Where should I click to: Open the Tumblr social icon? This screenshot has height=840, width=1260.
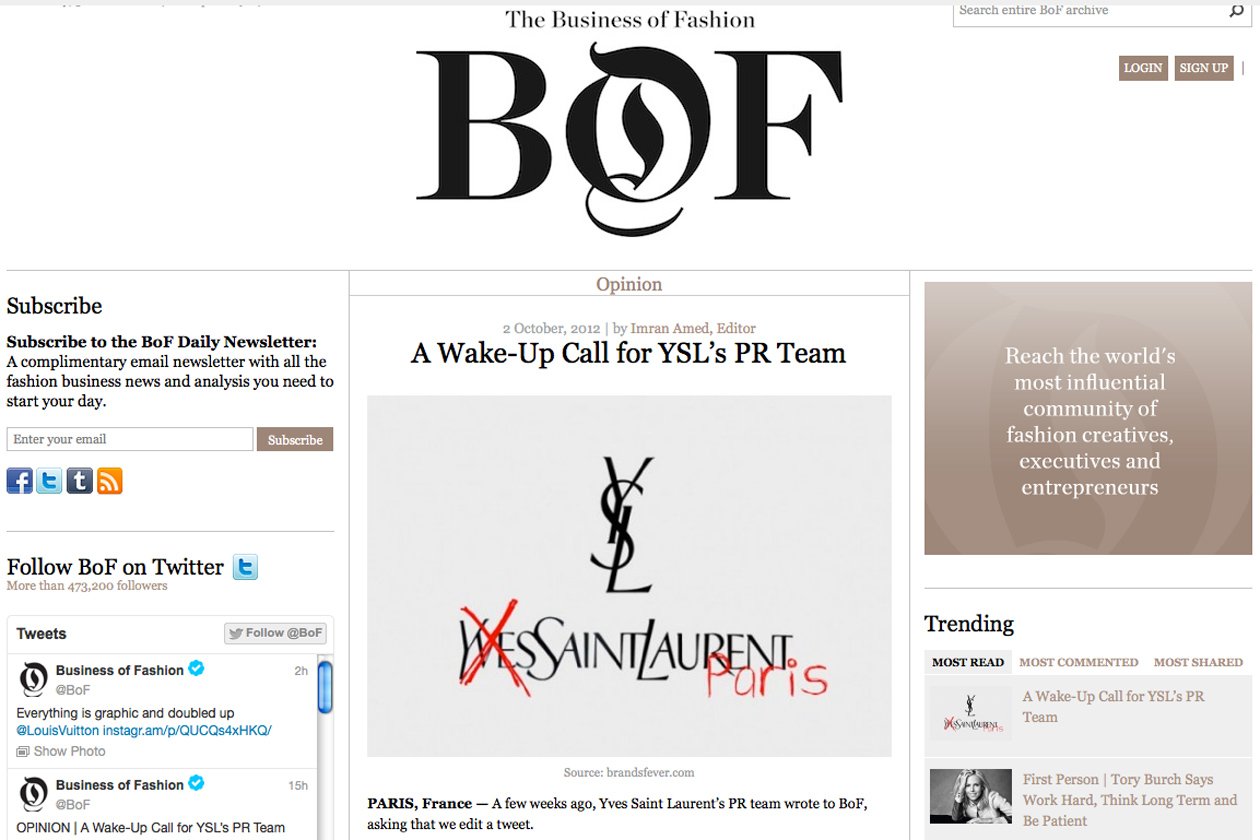[80, 481]
